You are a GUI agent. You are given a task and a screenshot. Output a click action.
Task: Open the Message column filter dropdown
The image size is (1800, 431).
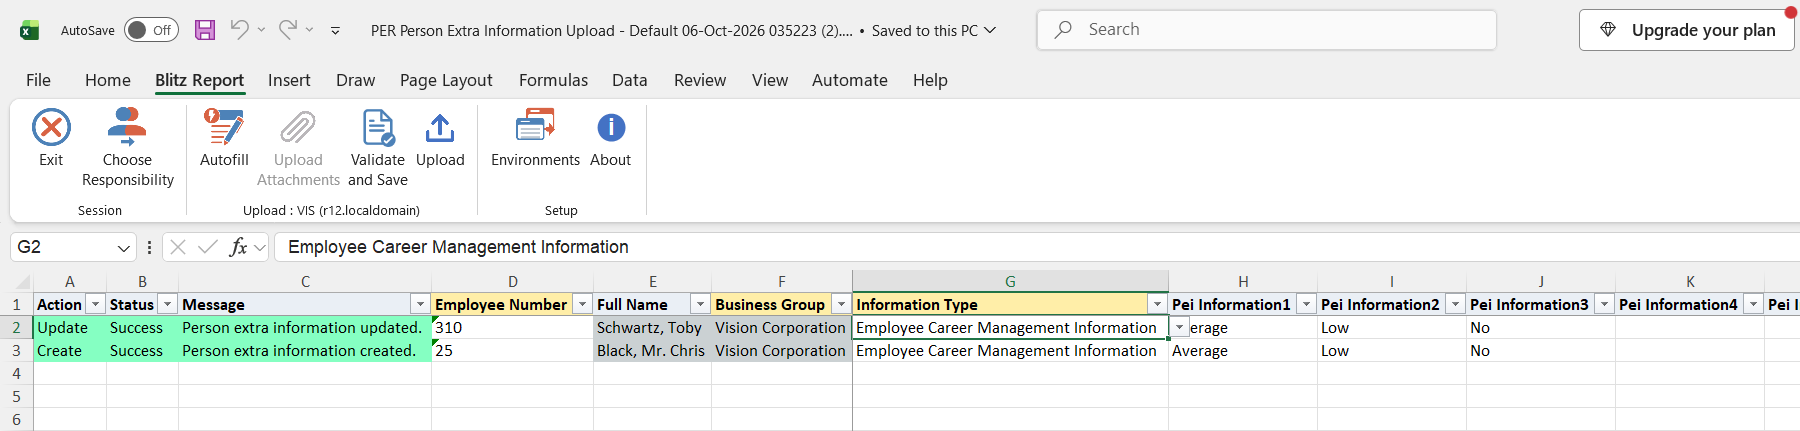point(420,304)
